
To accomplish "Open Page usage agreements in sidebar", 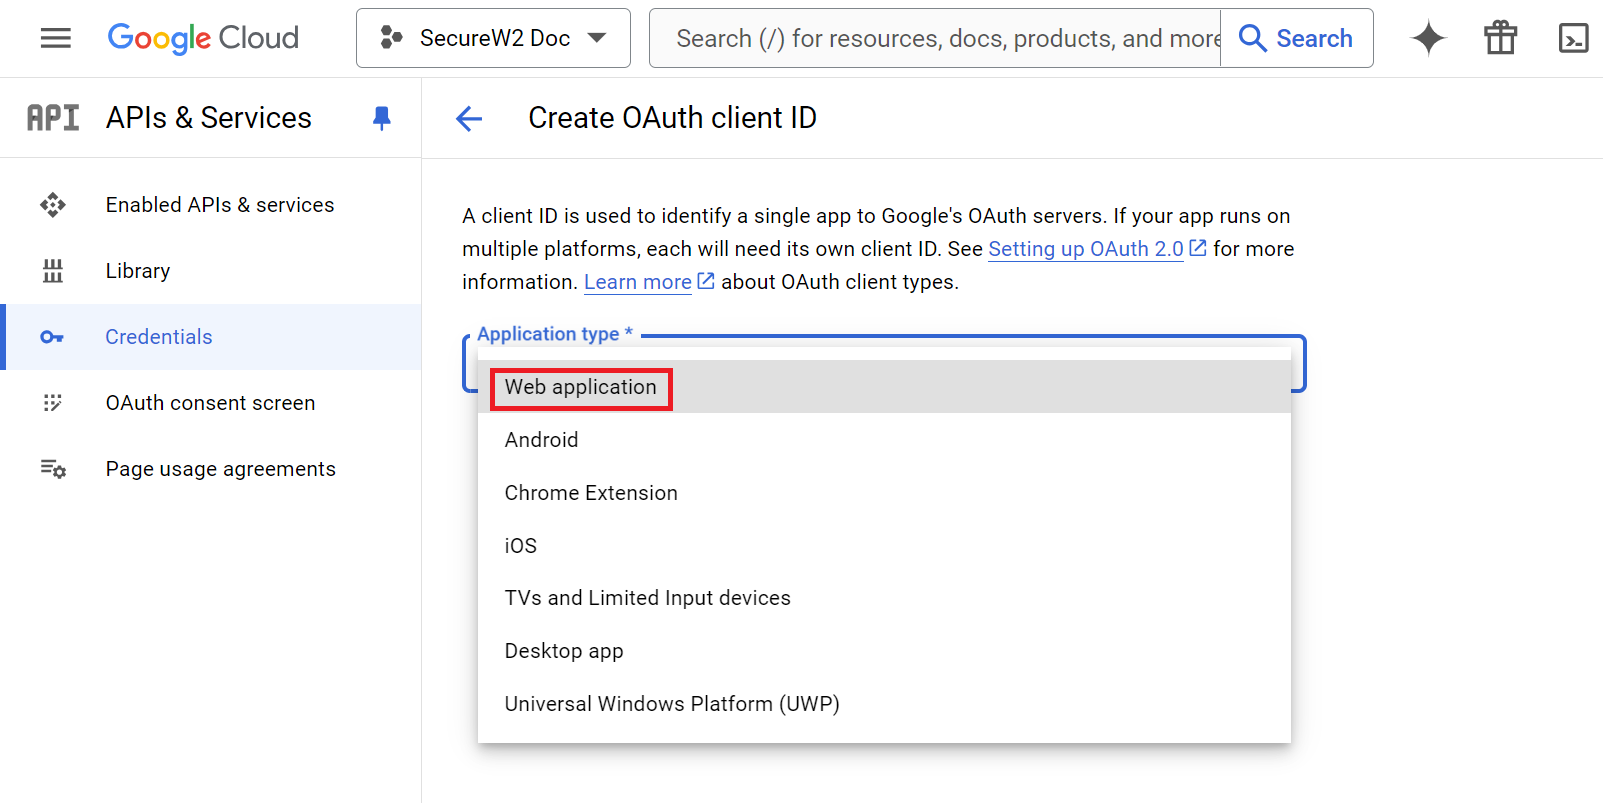I will click(220, 469).
